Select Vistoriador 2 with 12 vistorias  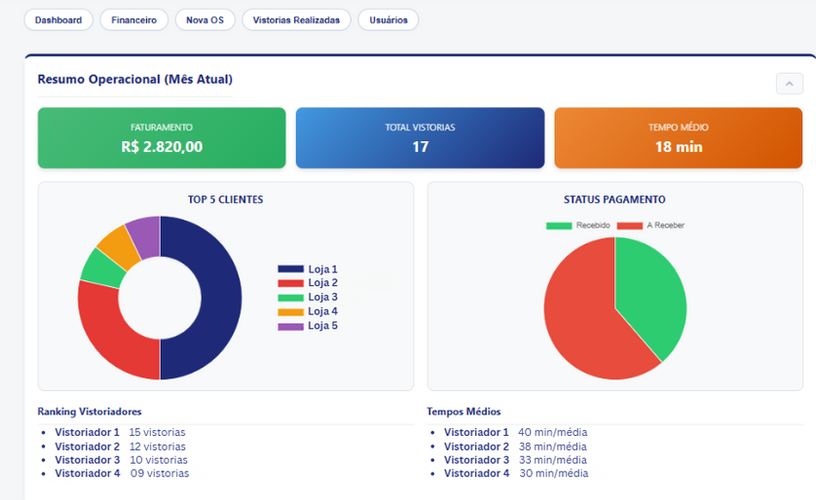120,446
